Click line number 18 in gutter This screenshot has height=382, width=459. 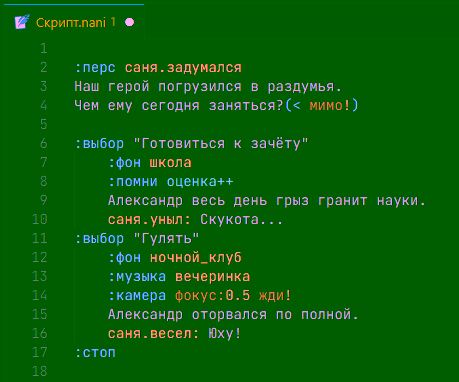tap(40, 371)
